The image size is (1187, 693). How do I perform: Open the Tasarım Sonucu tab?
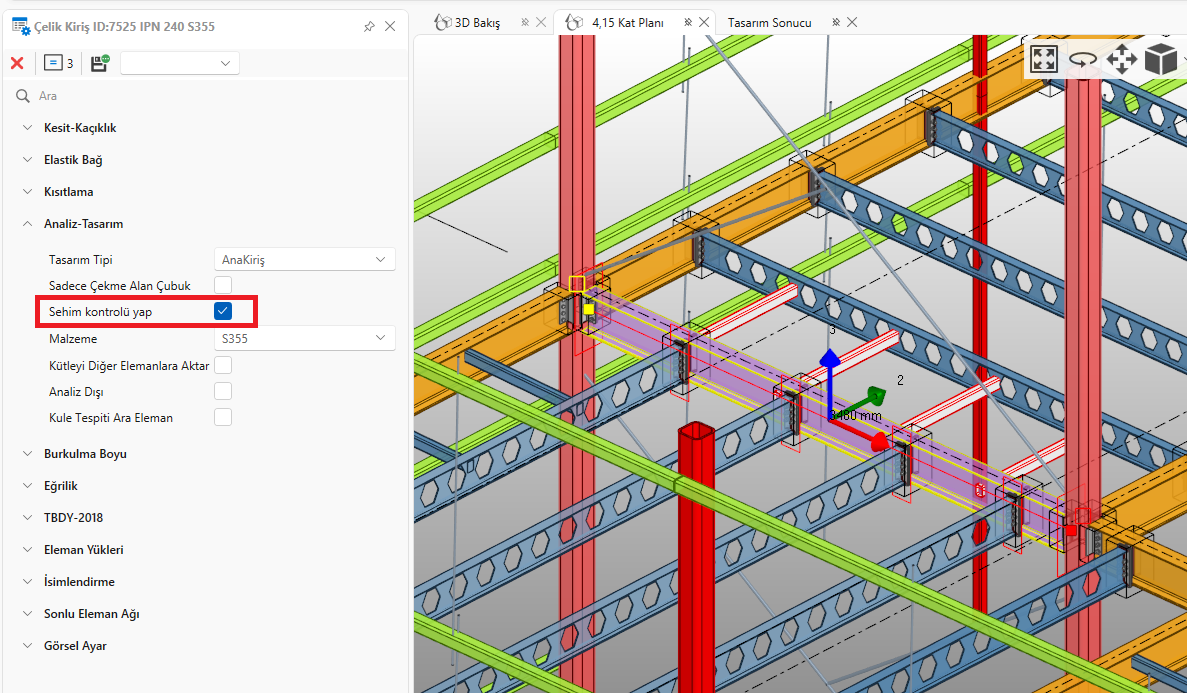coord(769,22)
